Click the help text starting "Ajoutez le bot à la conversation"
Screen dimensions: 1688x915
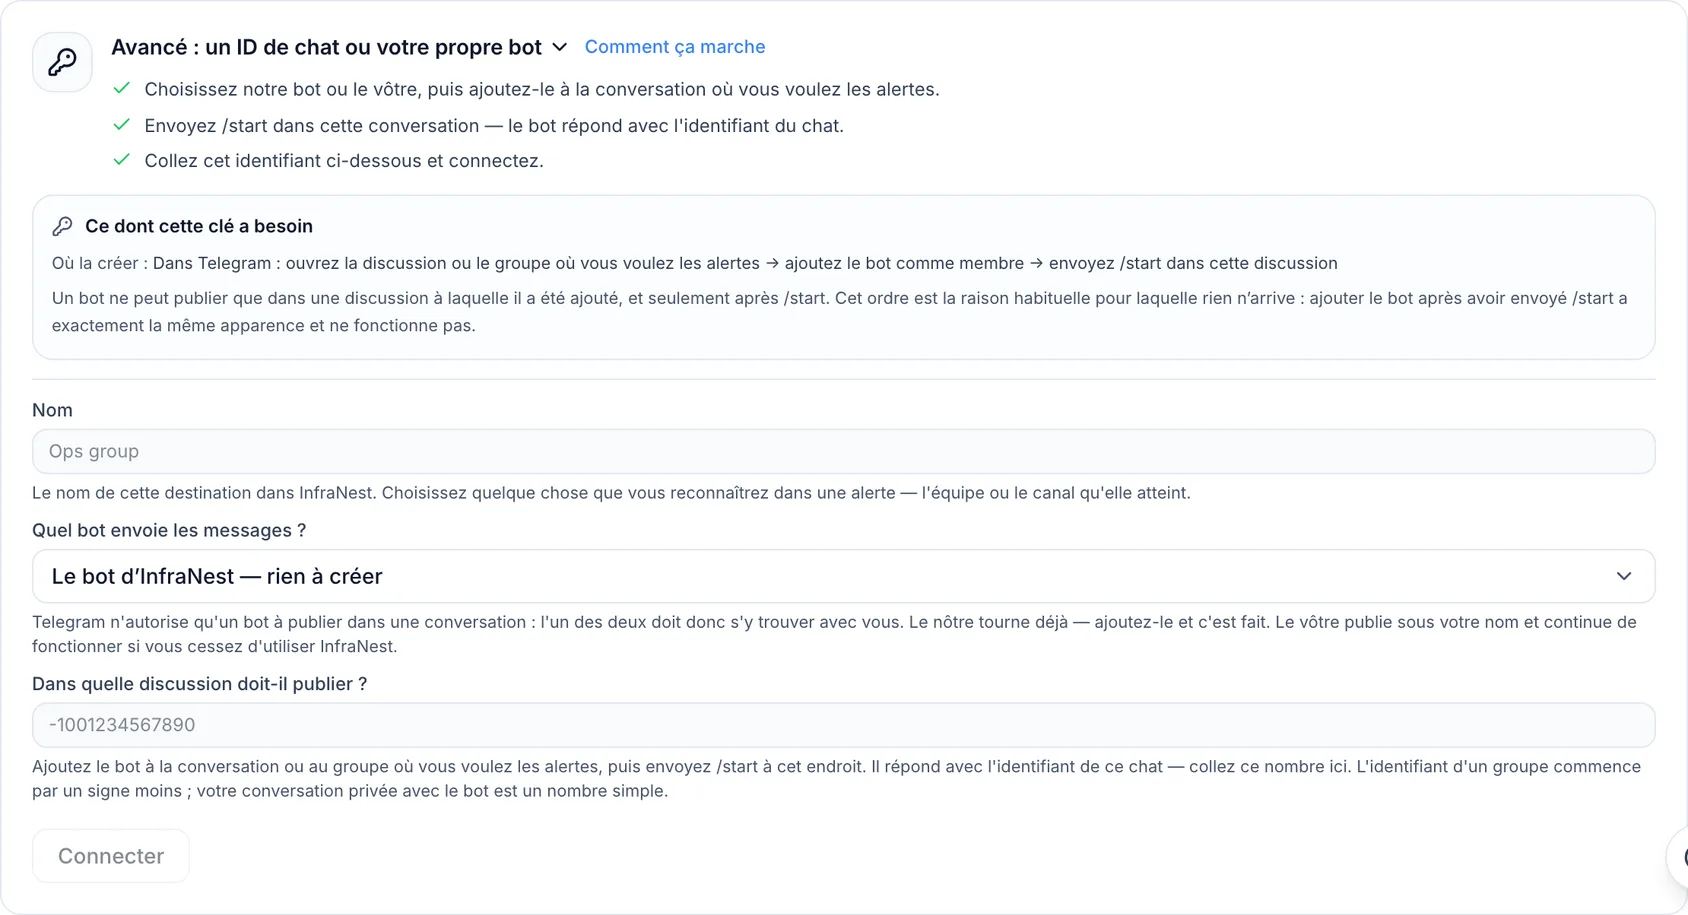tap(836, 779)
